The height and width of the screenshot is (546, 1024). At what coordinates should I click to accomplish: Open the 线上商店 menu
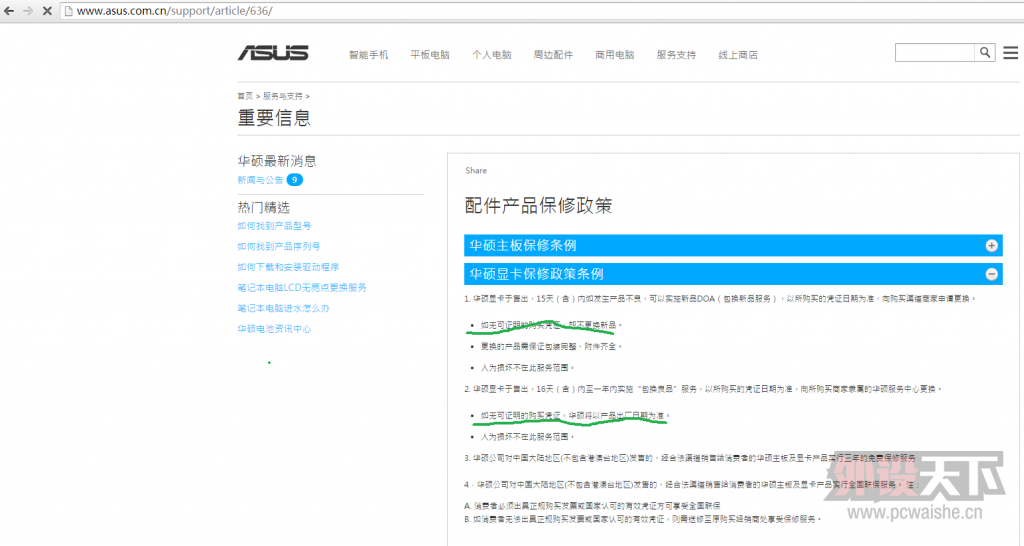738,55
